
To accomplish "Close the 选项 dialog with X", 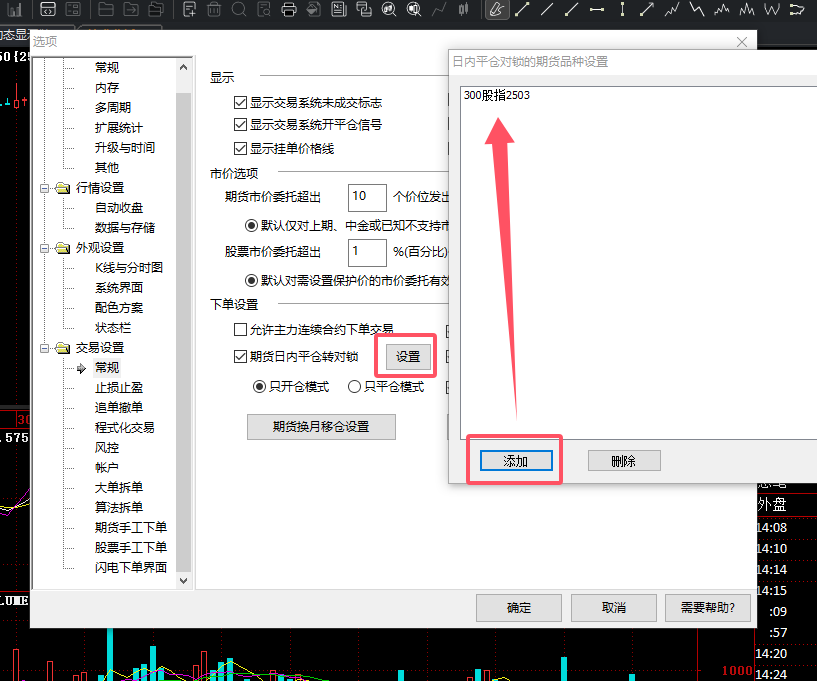I will click(x=742, y=42).
